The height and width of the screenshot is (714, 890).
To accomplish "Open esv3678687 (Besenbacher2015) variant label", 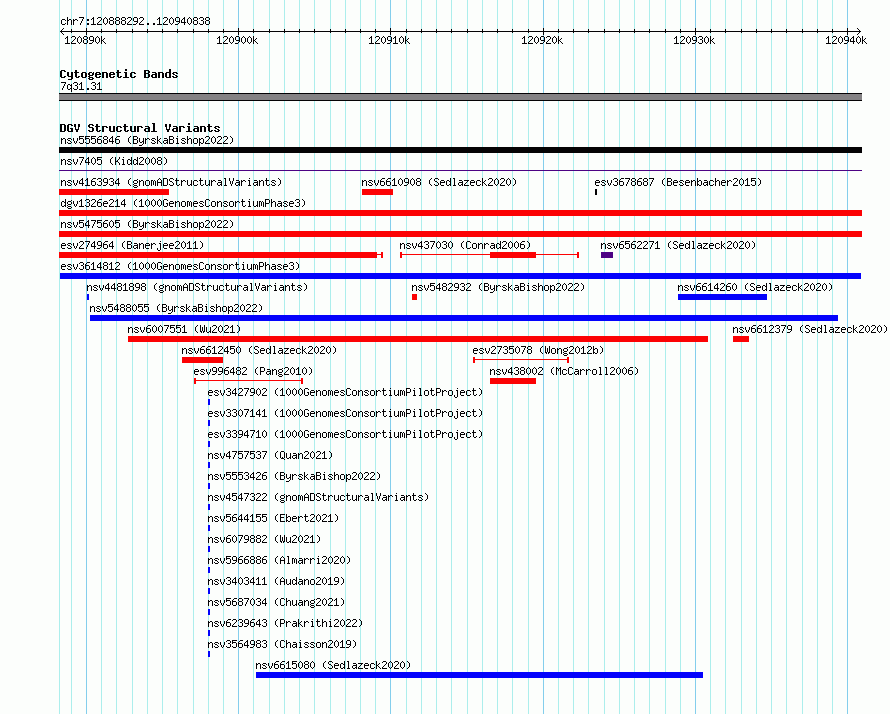I will tap(678, 182).
